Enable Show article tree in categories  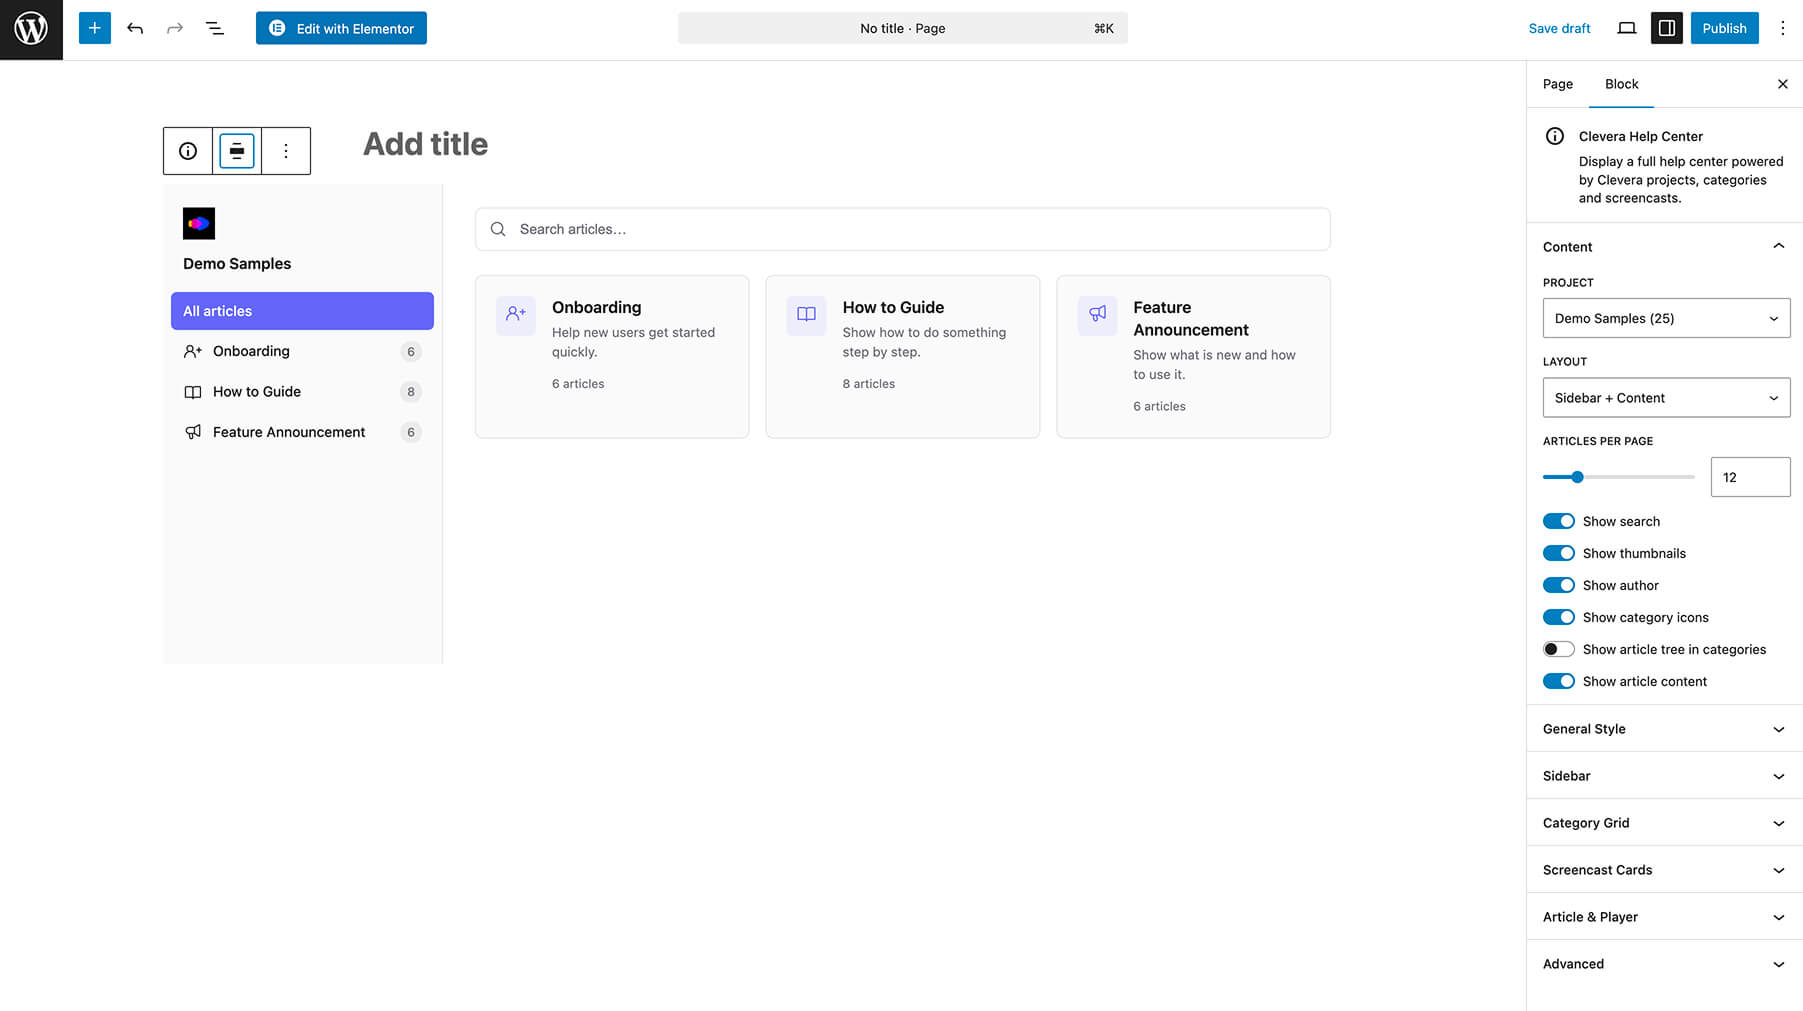[x=1558, y=649]
